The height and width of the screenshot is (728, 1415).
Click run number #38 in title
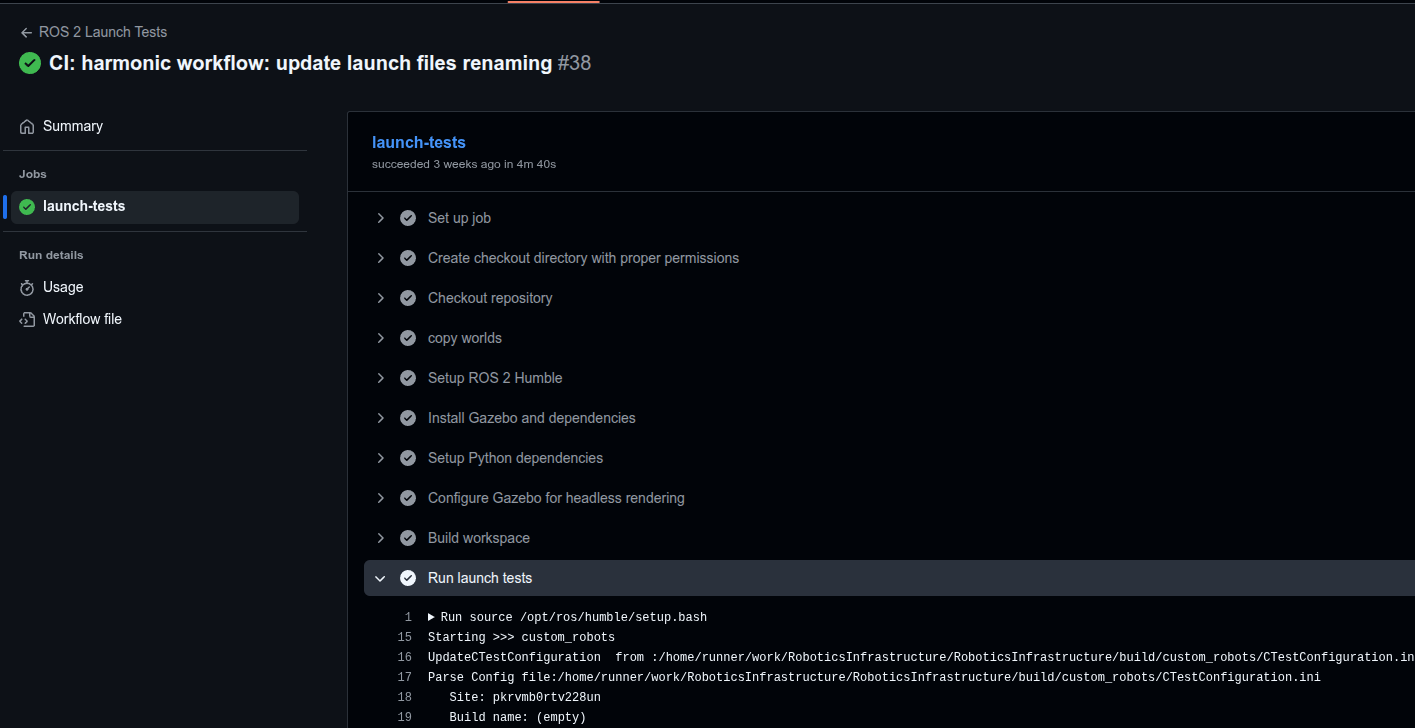click(574, 63)
